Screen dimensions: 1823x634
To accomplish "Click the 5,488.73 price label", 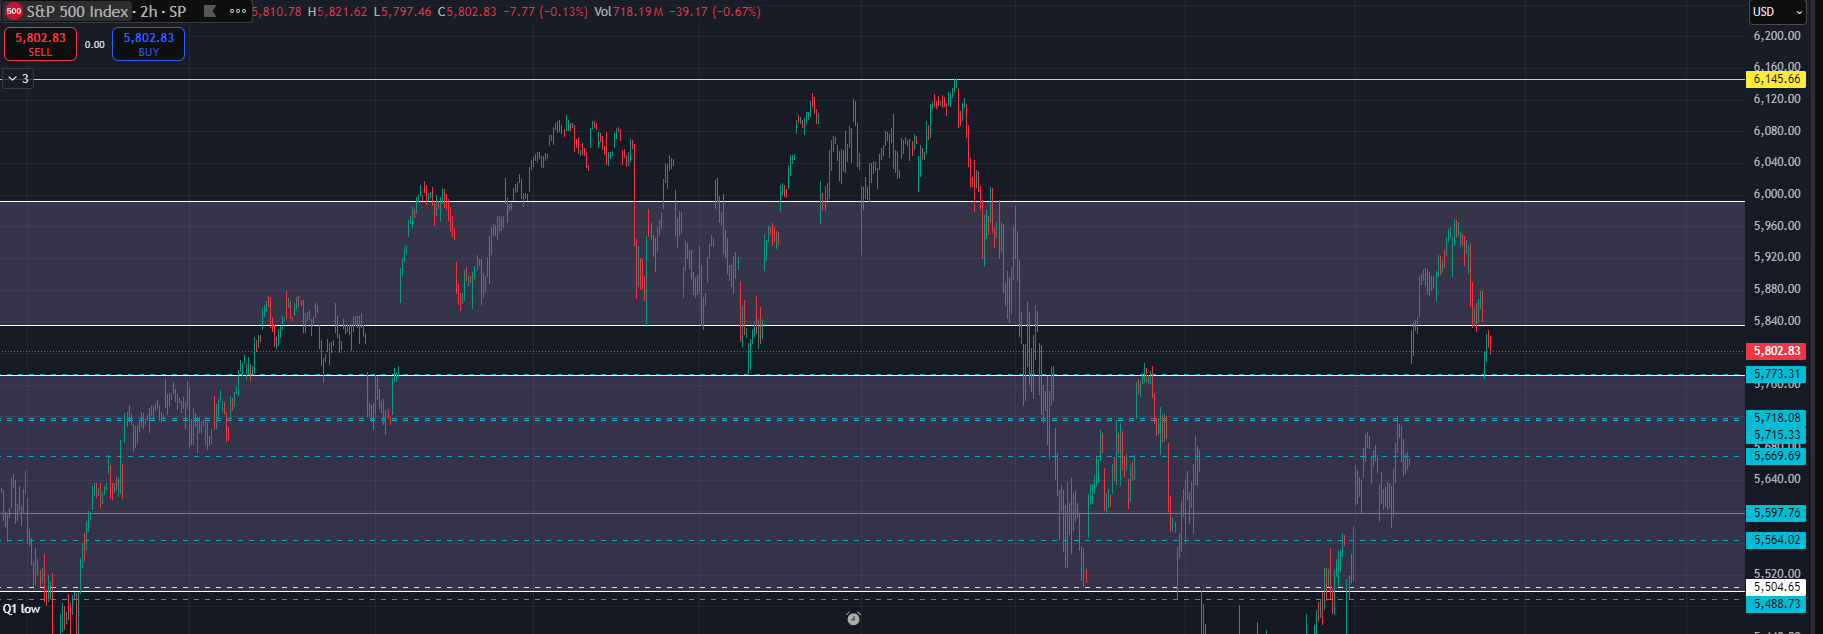I will pos(1776,604).
